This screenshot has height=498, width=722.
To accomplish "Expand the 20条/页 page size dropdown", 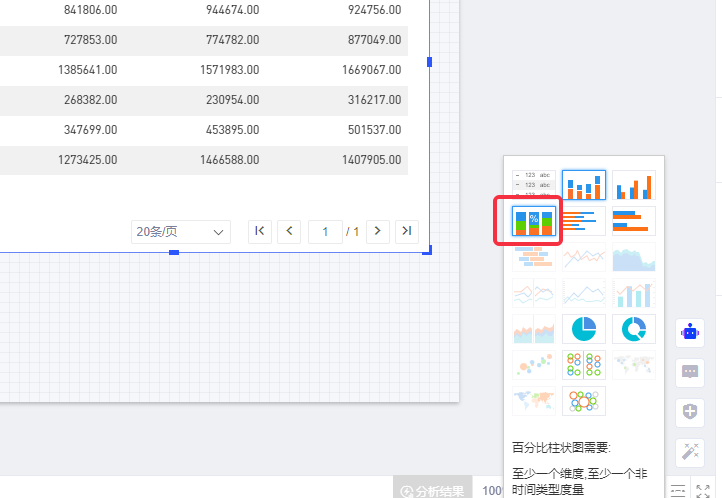I will click(x=181, y=231).
